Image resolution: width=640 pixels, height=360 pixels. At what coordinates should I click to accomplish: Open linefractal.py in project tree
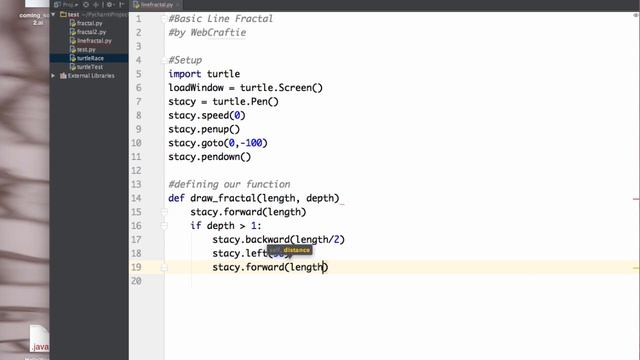click(94, 41)
